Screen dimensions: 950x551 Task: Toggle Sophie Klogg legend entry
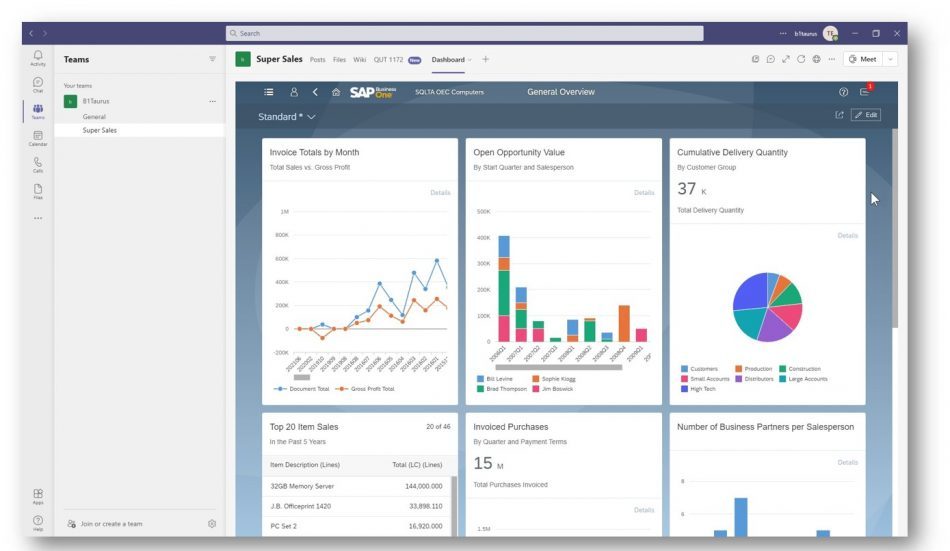(x=554, y=379)
